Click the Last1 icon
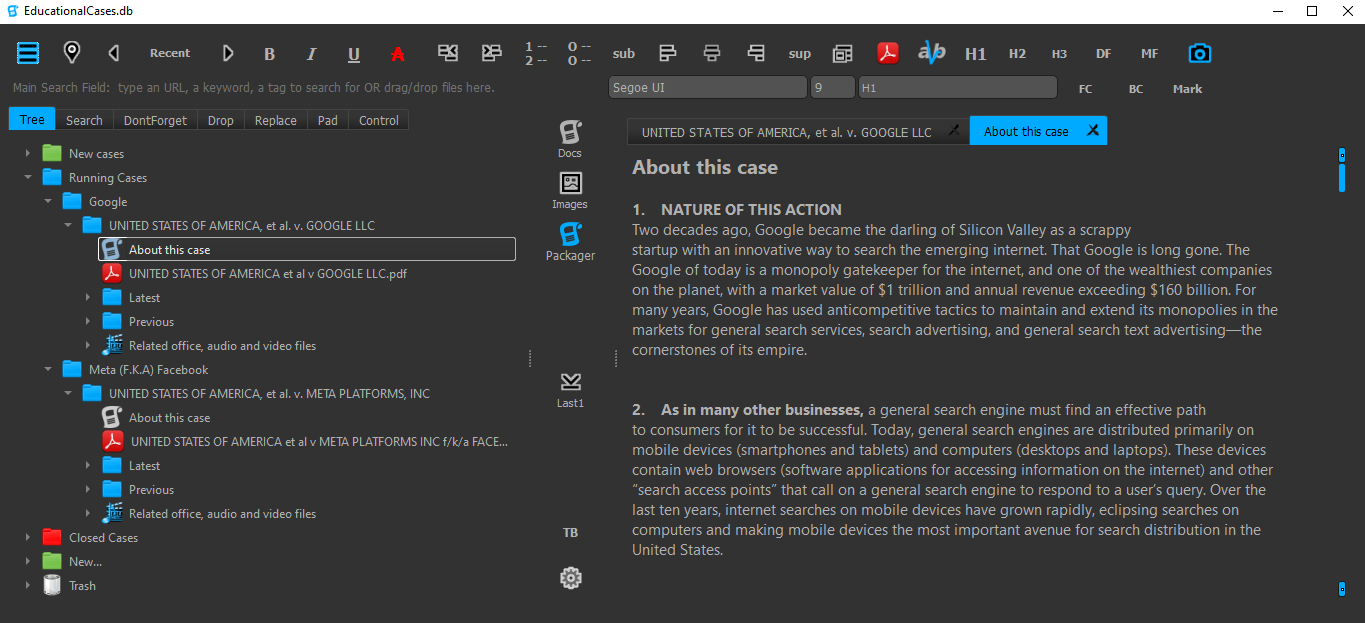The width and height of the screenshot is (1365, 623). click(570, 389)
